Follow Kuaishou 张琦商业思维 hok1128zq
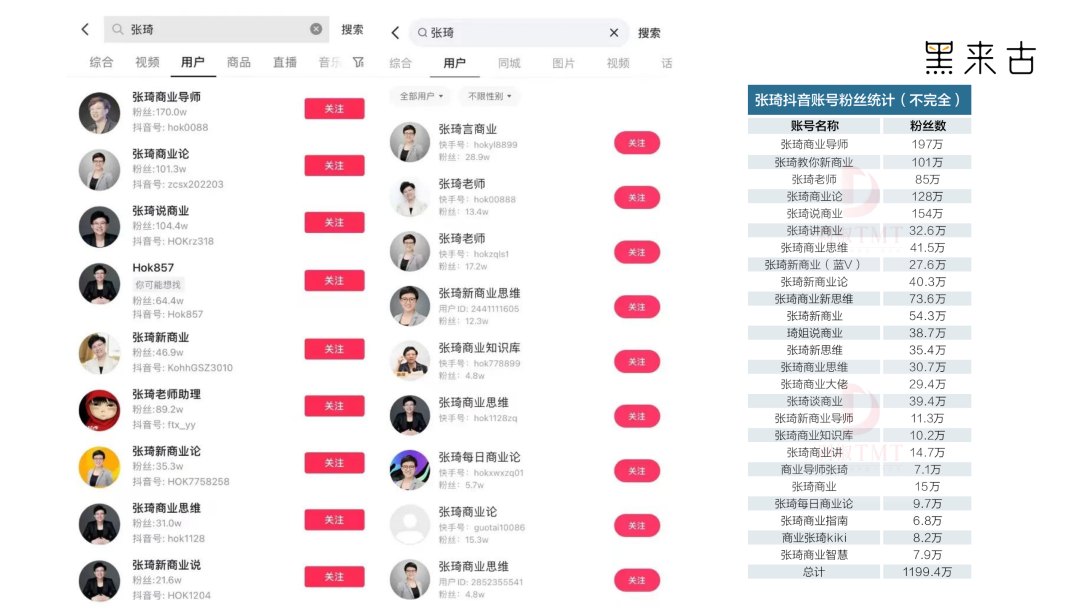Viewport: 1080px width, 608px height. (x=636, y=416)
